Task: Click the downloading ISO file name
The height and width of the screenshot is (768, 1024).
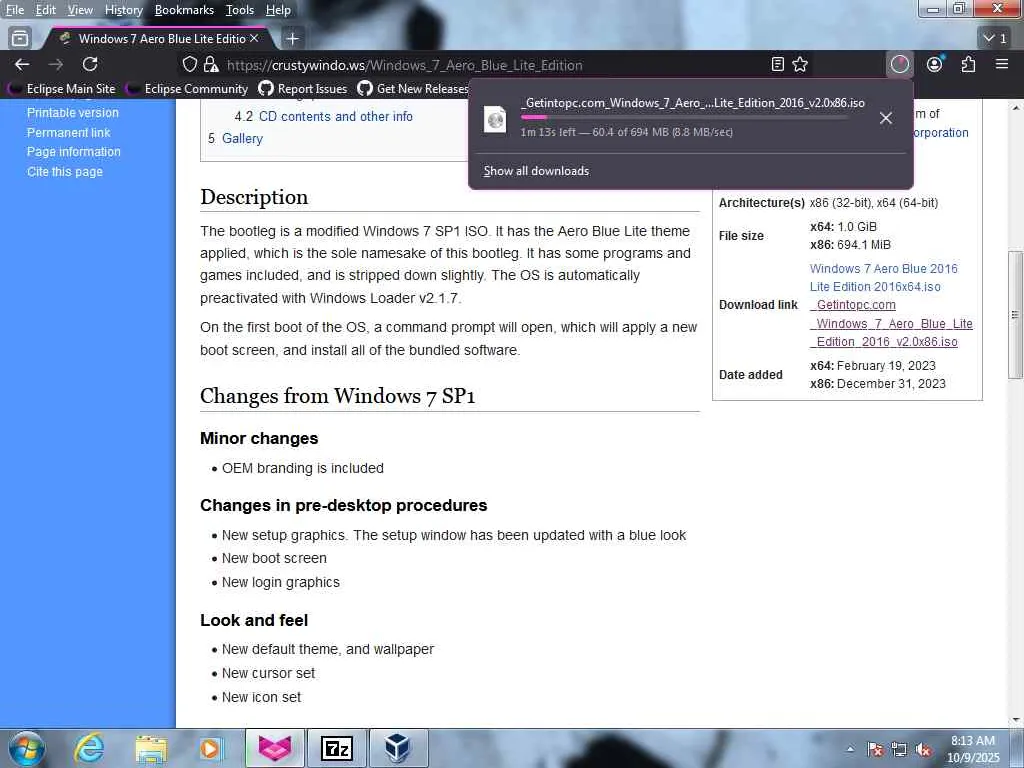Action: point(693,103)
